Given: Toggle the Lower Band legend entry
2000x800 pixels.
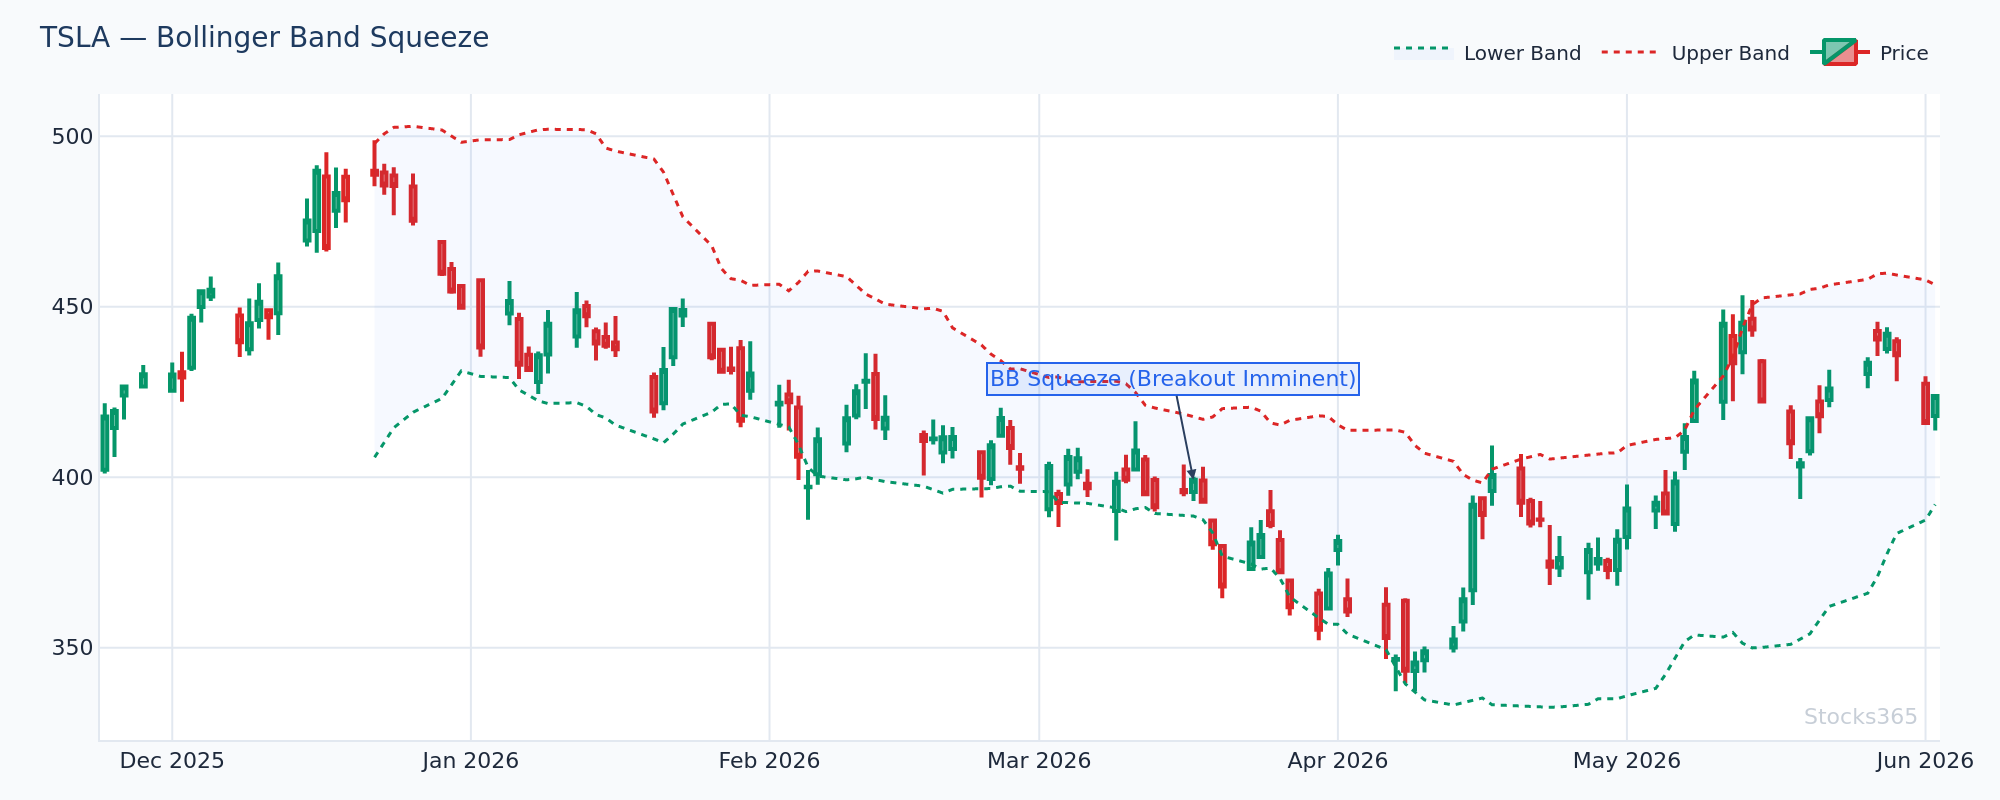Looking at the screenshot, I should (x=1488, y=53).
